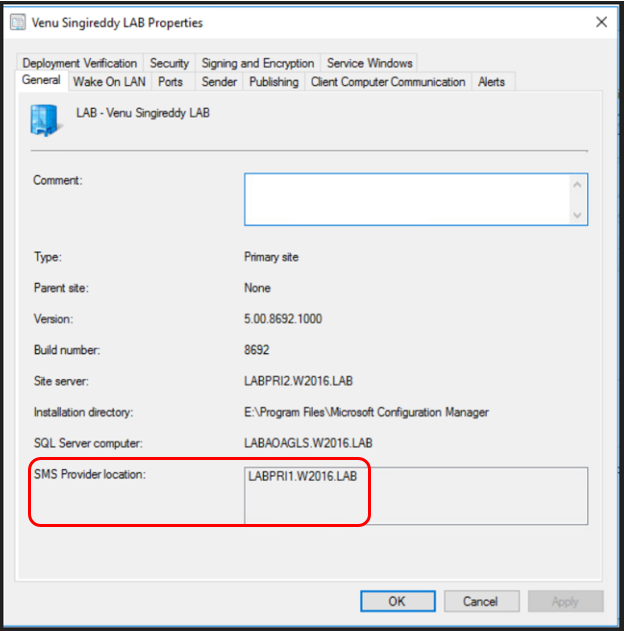This screenshot has width=624, height=631.
Task: Switch to Signing and Encryption tab
Action: 257,63
